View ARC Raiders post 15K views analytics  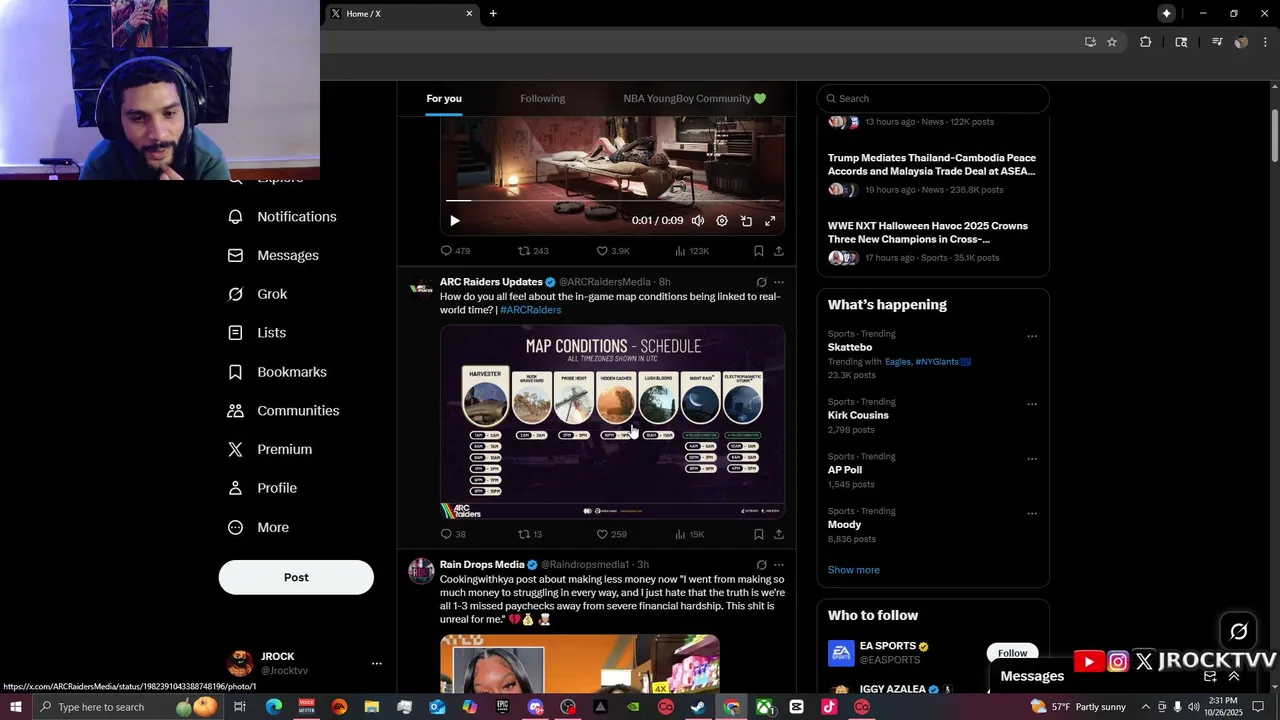coord(690,534)
